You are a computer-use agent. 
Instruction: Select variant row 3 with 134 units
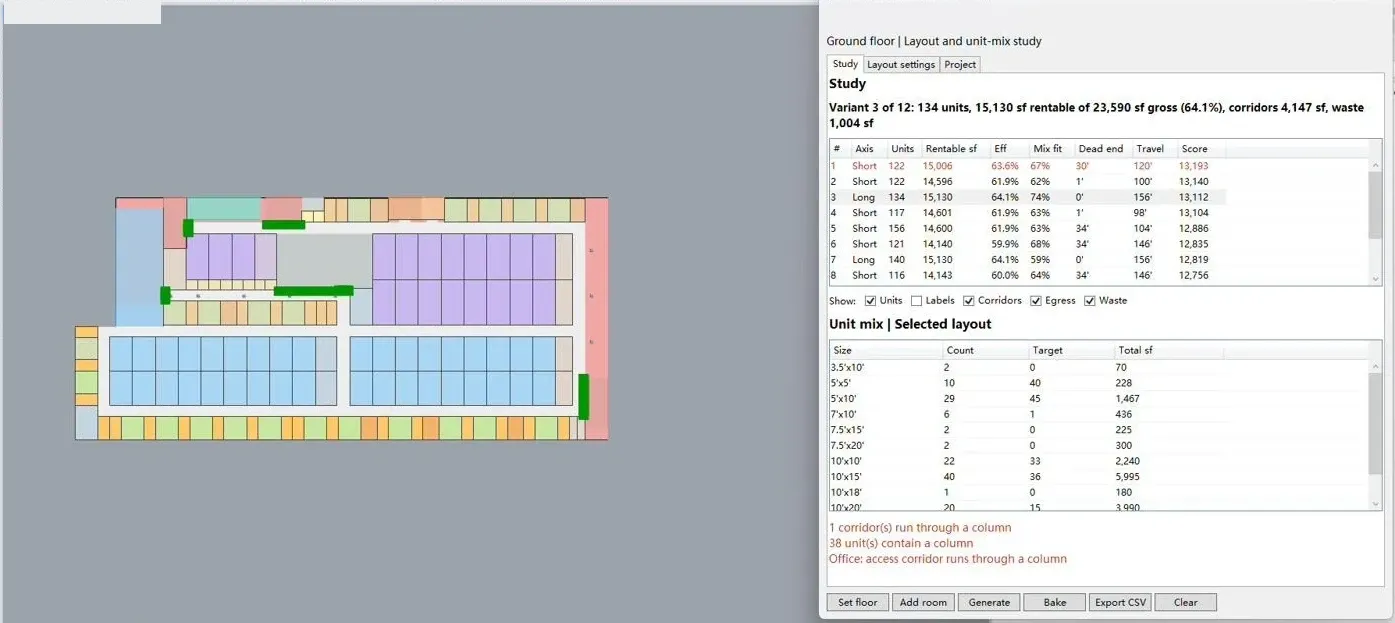1028,197
